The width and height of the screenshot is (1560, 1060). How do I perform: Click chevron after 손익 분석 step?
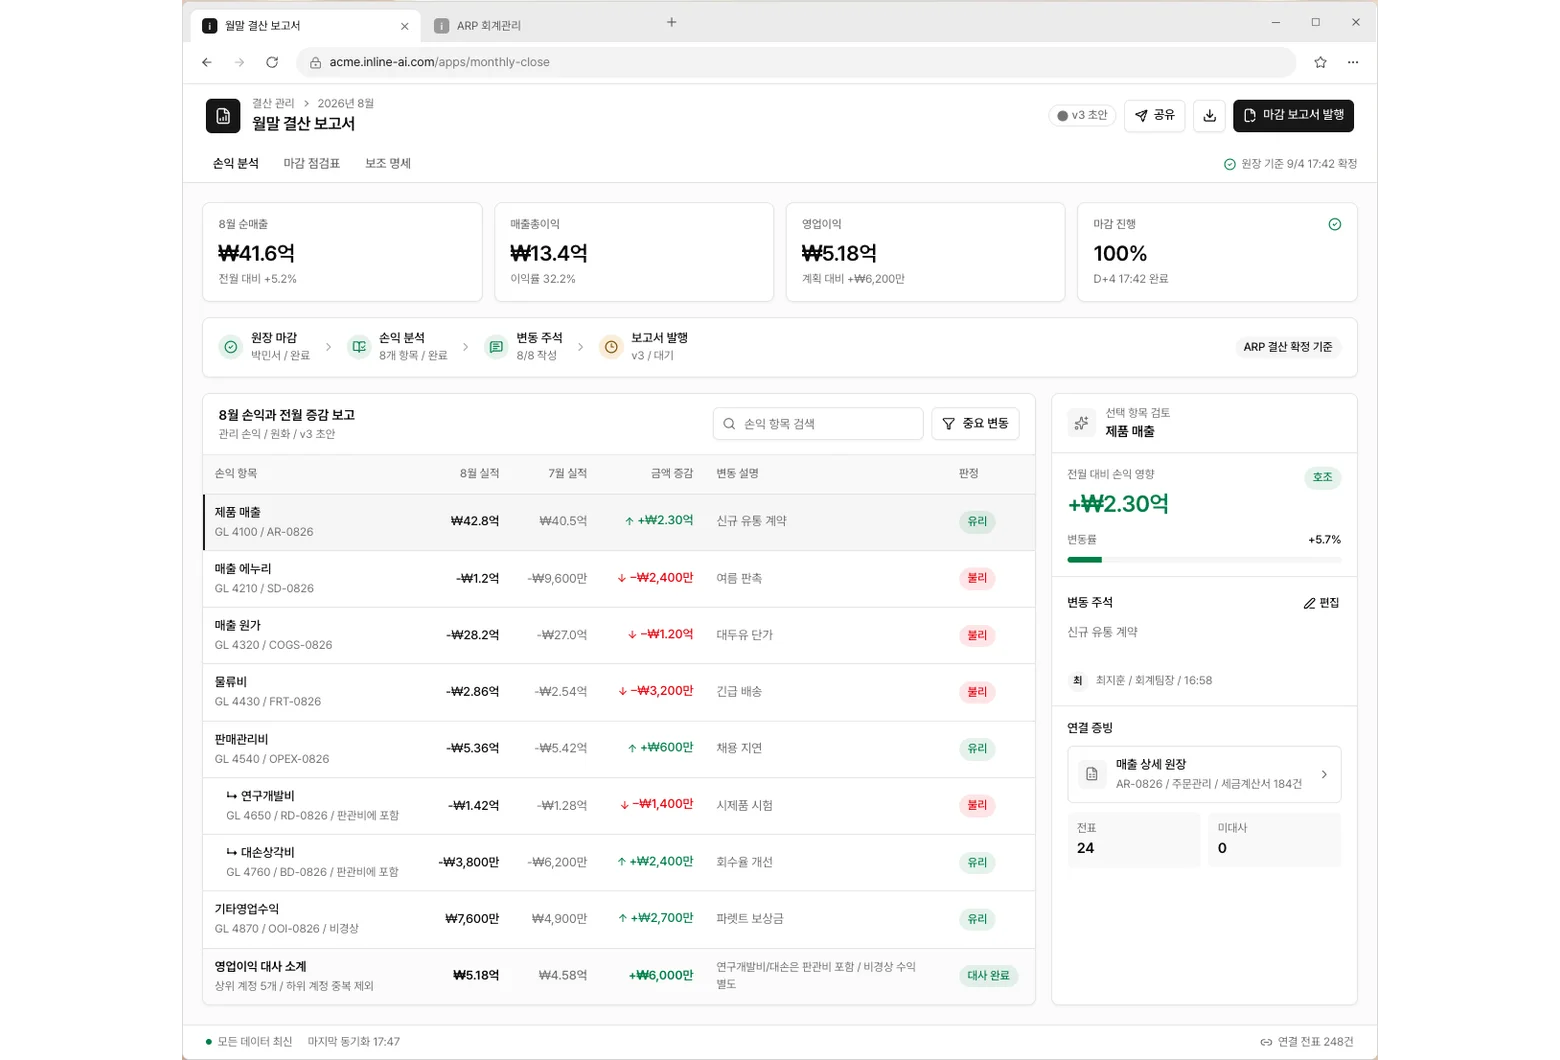(x=465, y=347)
